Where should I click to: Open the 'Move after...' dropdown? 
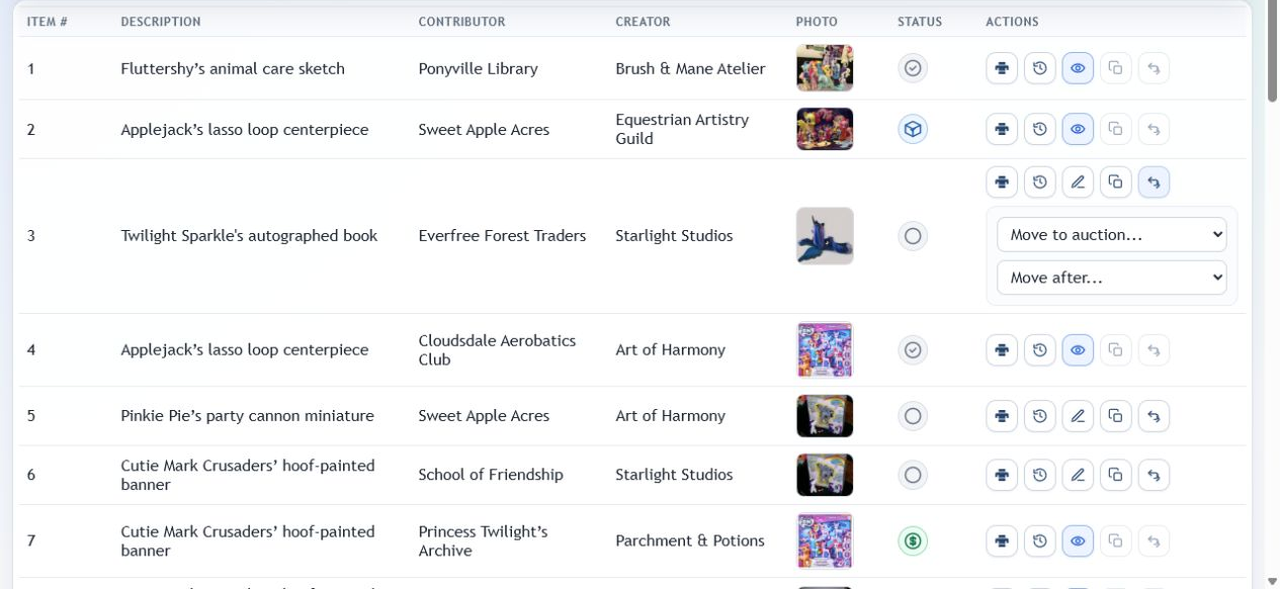[1111, 278]
